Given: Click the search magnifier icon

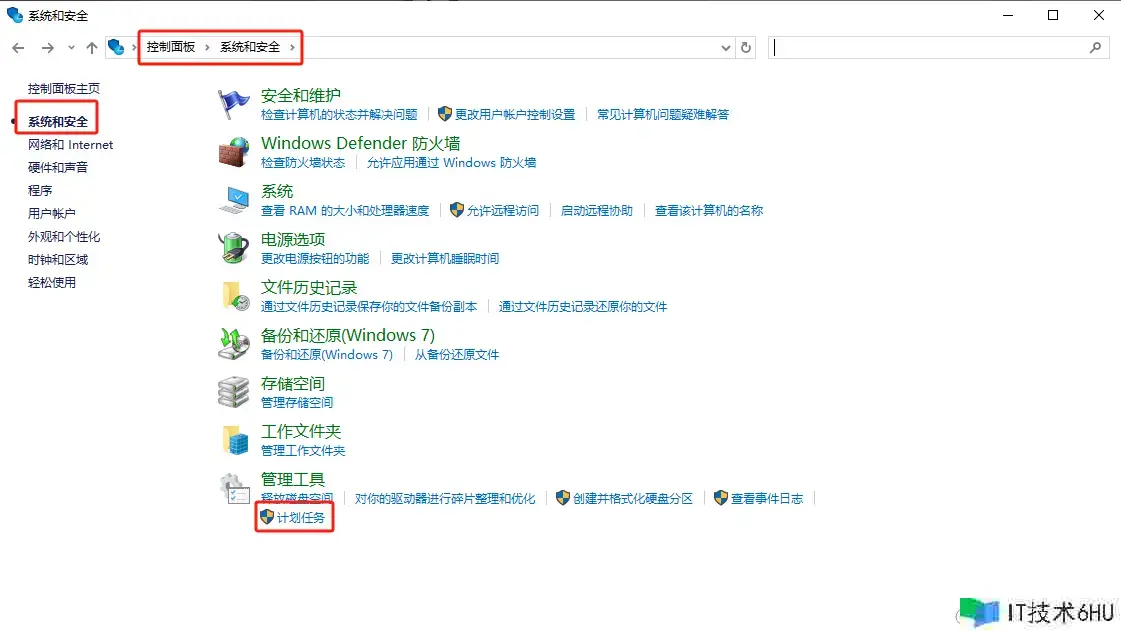Looking at the screenshot, I should click(x=1095, y=48).
